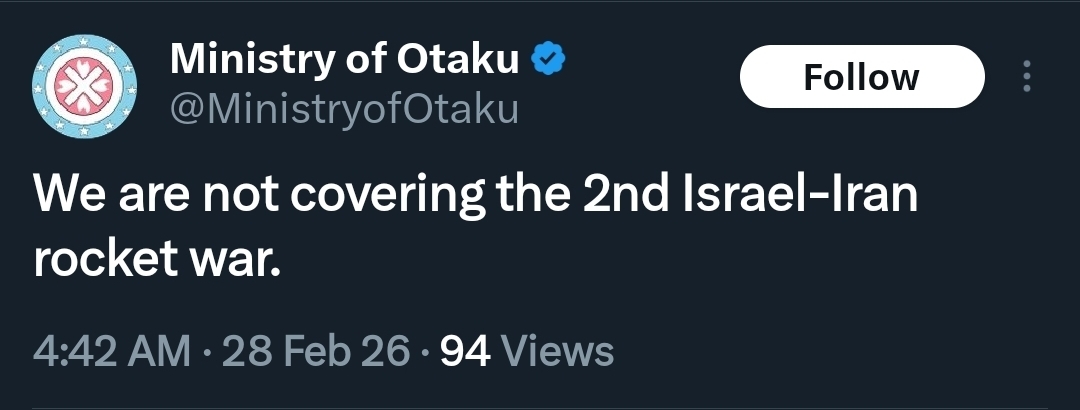Open the Ministry of Otaku display name

(344, 61)
